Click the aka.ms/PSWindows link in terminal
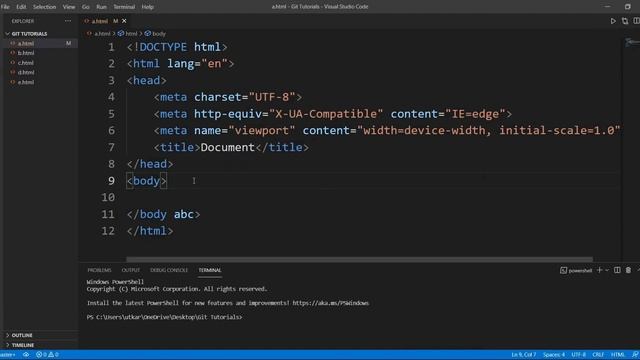 331,303
